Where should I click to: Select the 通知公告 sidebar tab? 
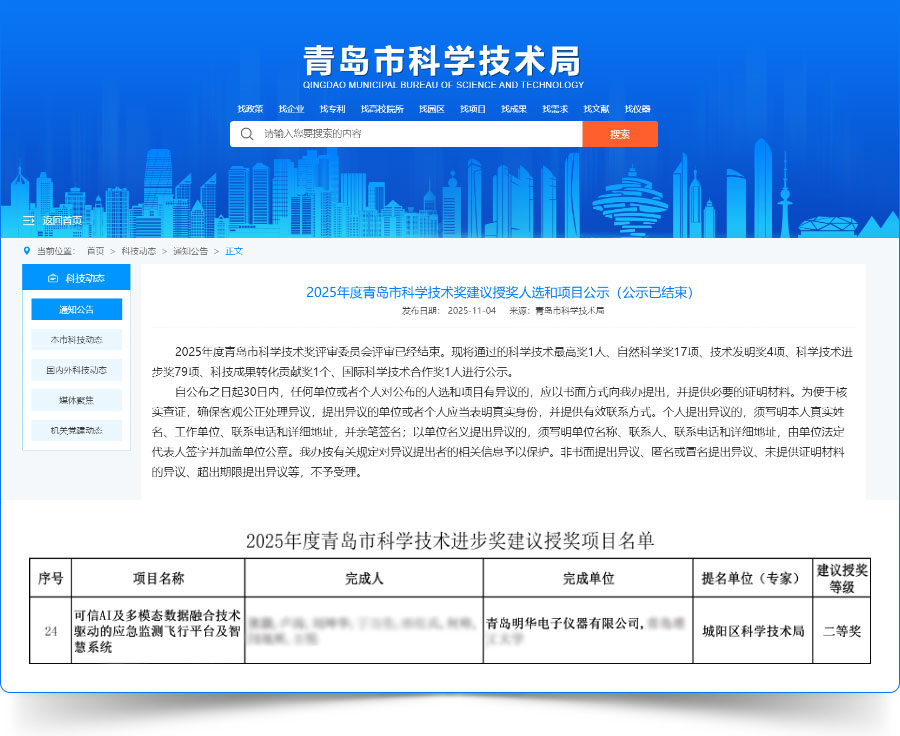click(77, 309)
